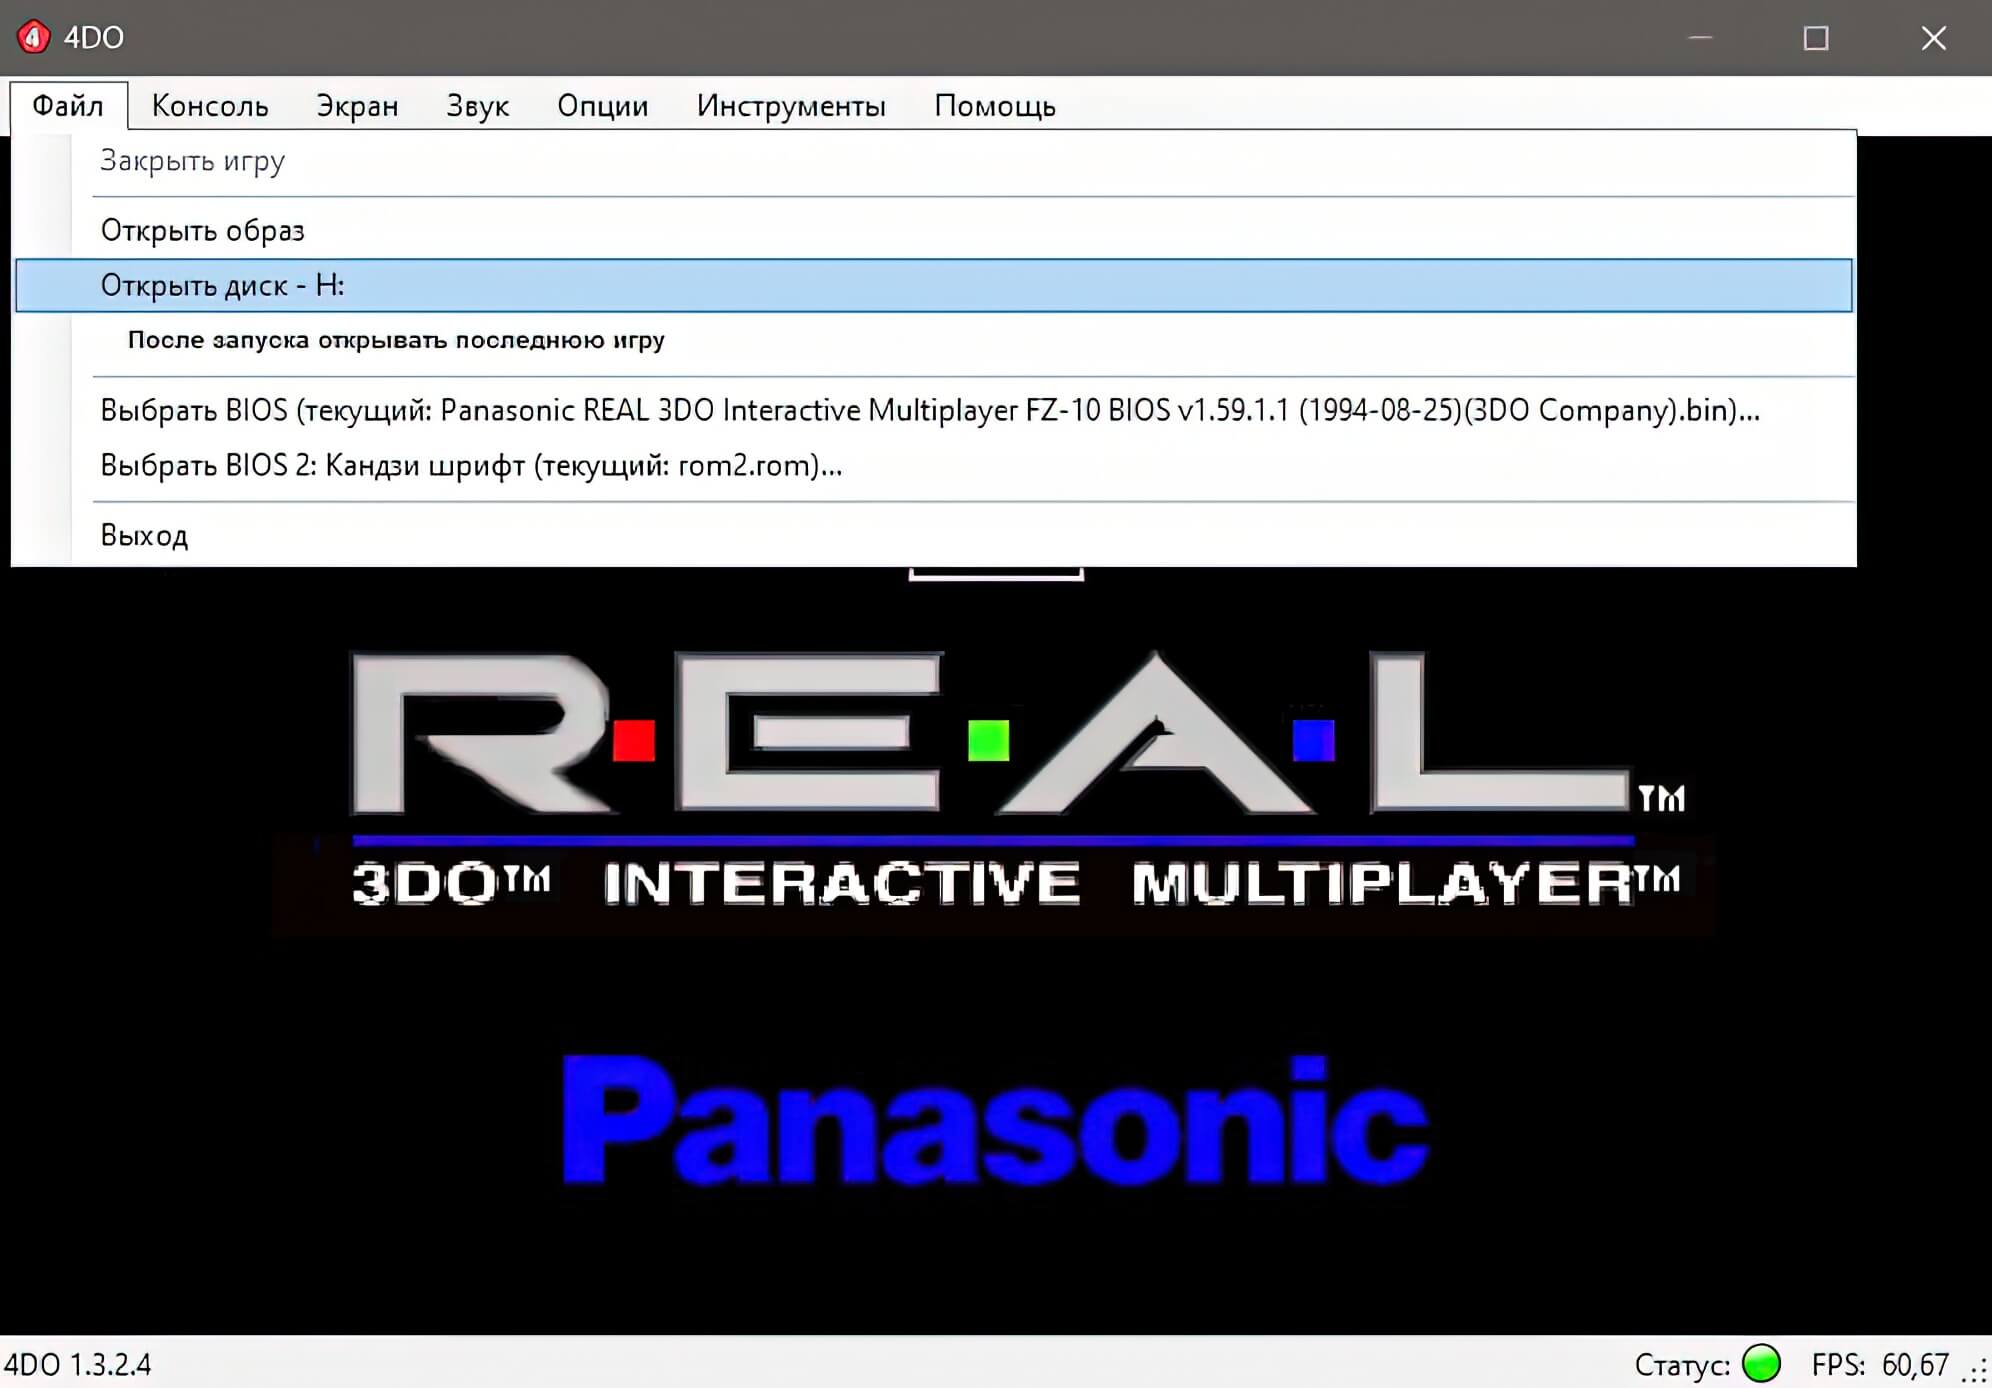The width and height of the screenshot is (1992, 1388).
Task: Open the Экран menu
Action: tap(357, 105)
